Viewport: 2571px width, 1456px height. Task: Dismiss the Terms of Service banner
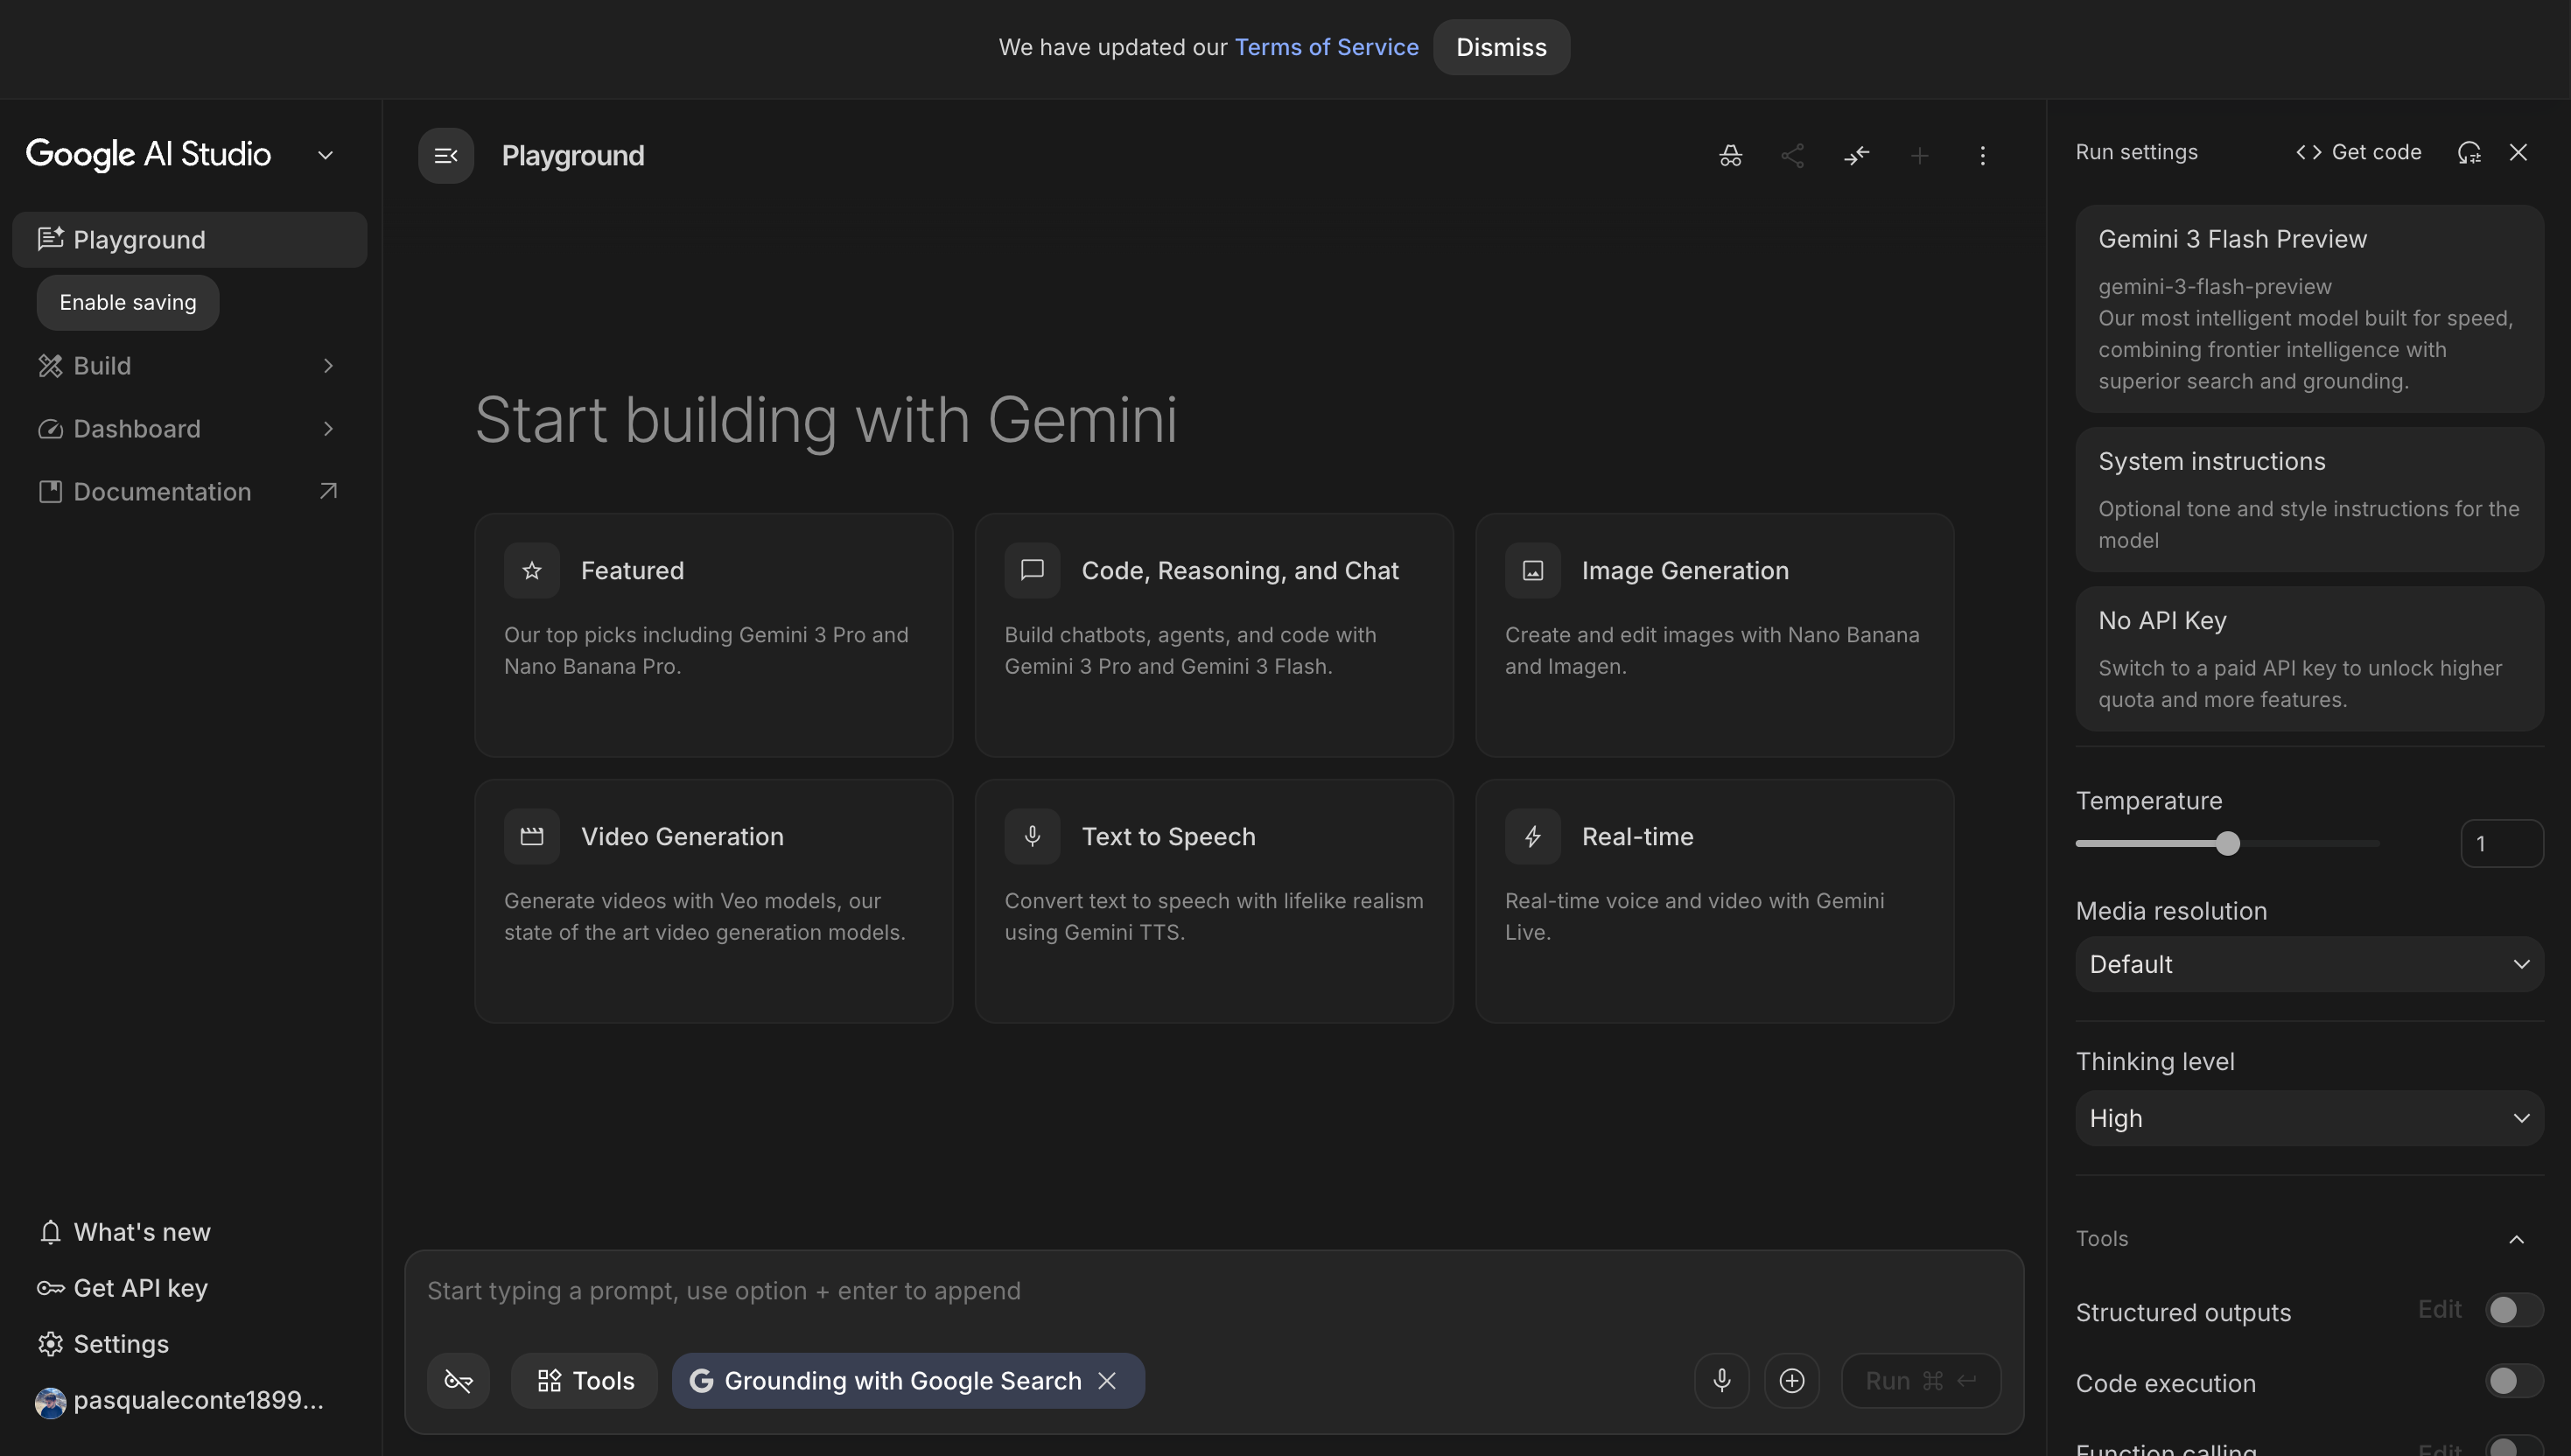1501,47
